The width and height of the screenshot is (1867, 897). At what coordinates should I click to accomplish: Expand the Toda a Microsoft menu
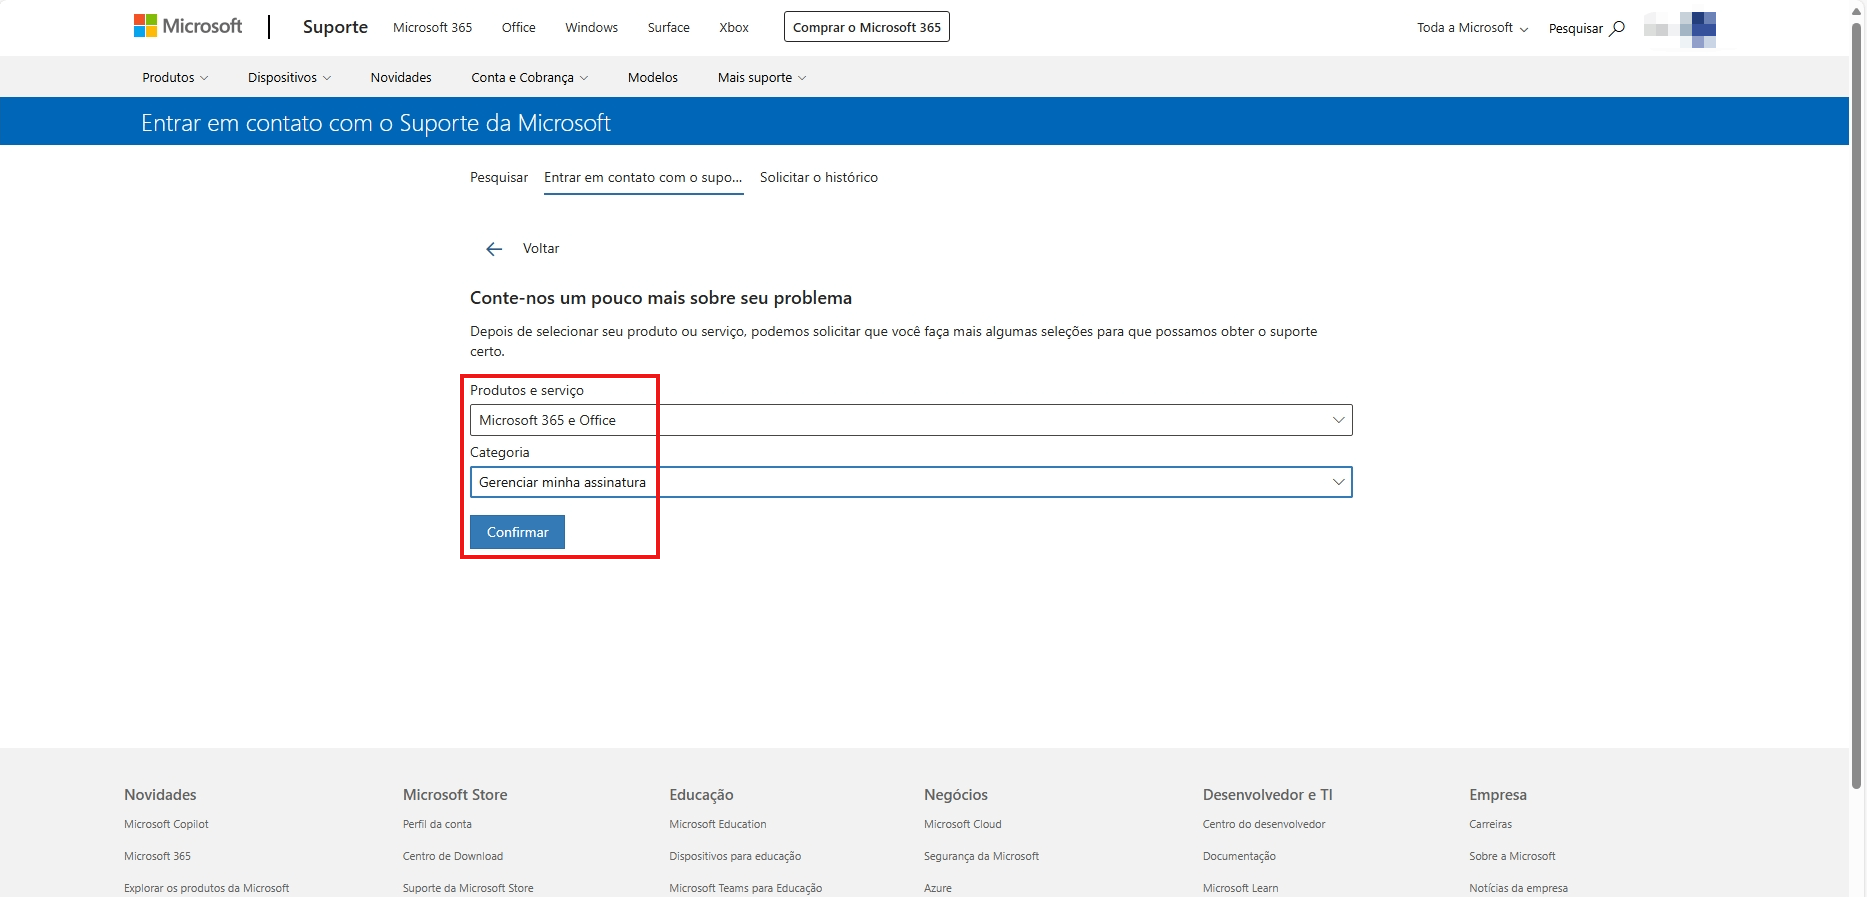(x=1472, y=28)
